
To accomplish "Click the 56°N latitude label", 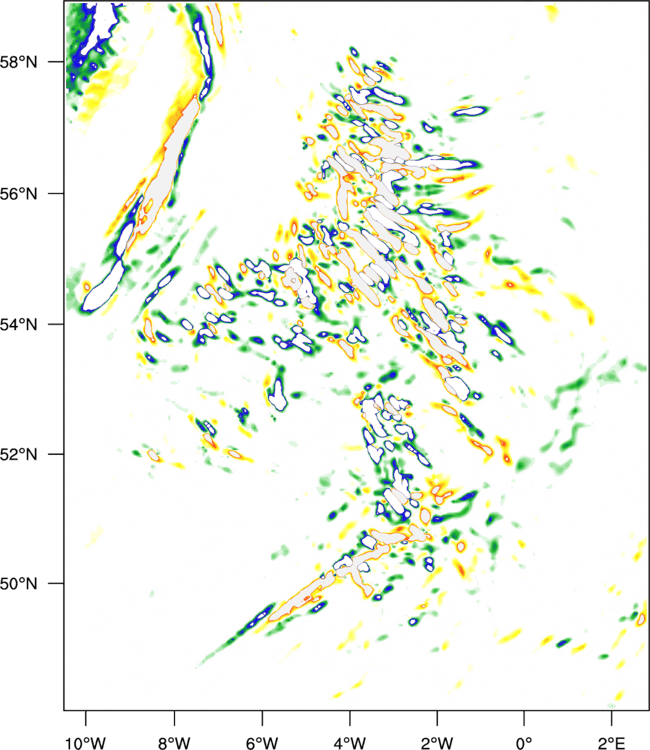I will (x=18, y=194).
